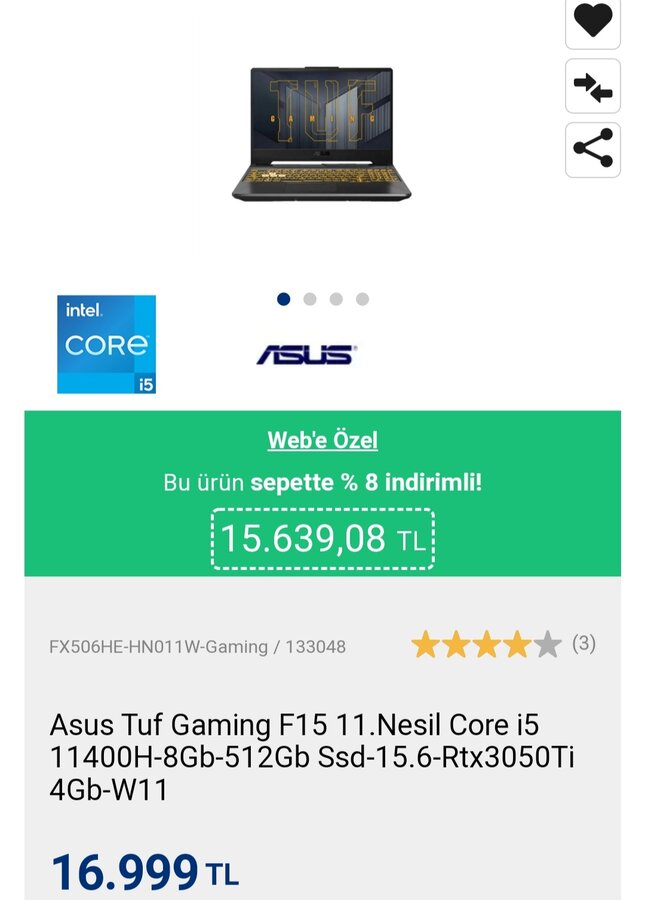Switch to the second image carousel dot
The height and width of the screenshot is (900, 645).
click(x=310, y=299)
